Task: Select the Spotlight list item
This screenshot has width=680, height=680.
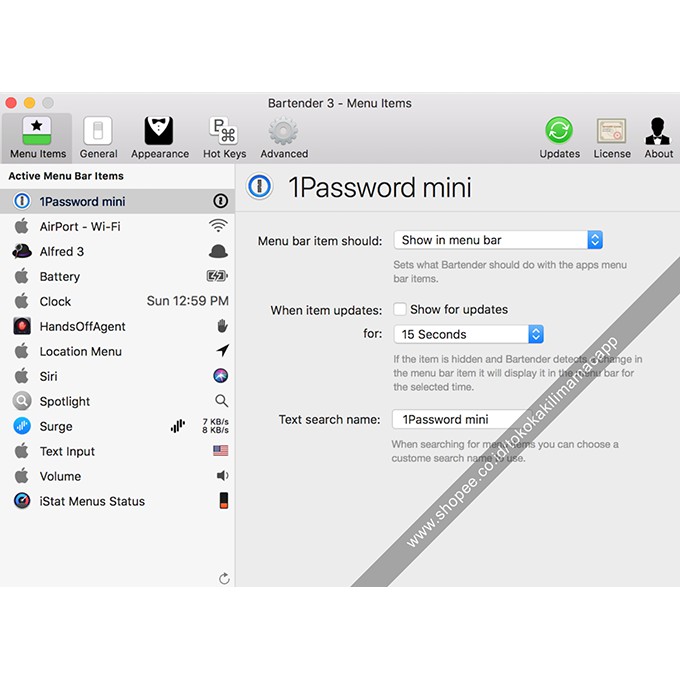Action: pos(117,401)
